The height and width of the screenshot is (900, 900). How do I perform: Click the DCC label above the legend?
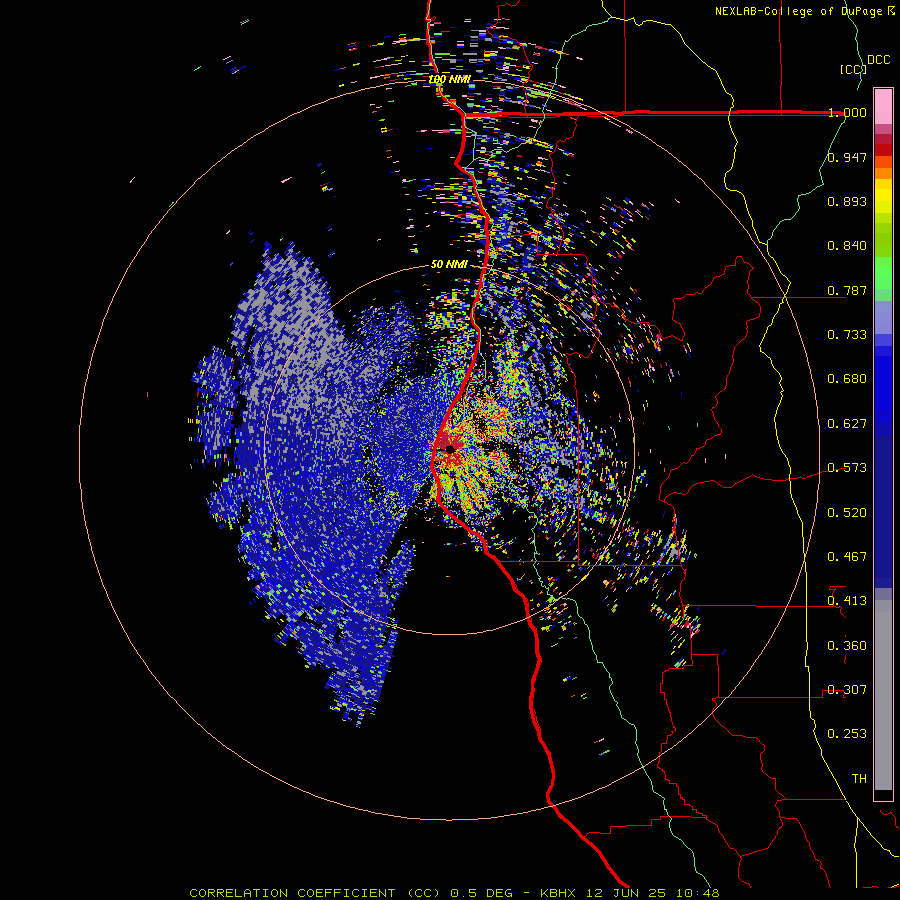coord(878,60)
